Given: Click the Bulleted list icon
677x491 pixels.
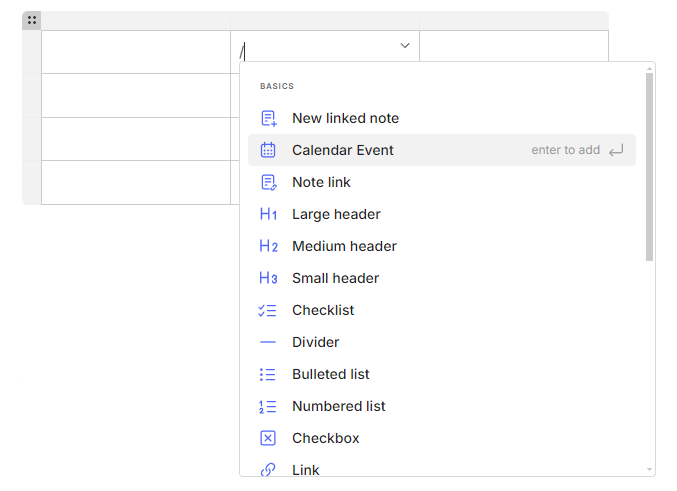Looking at the screenshot, I should click(x=267, y=374).
